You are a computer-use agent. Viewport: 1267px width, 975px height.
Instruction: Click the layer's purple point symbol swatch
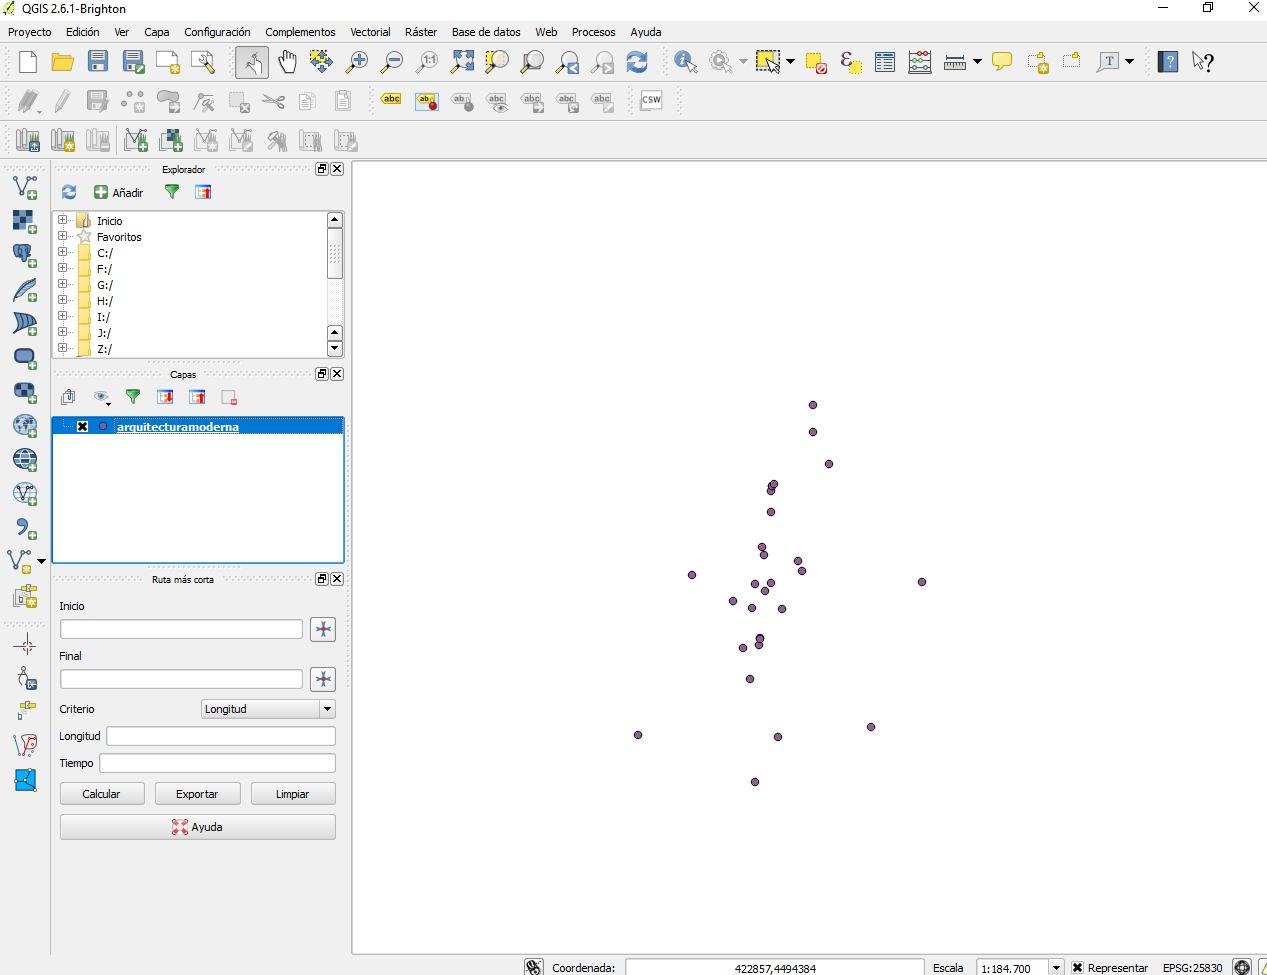pyautogui.click(x=103, y=427)
